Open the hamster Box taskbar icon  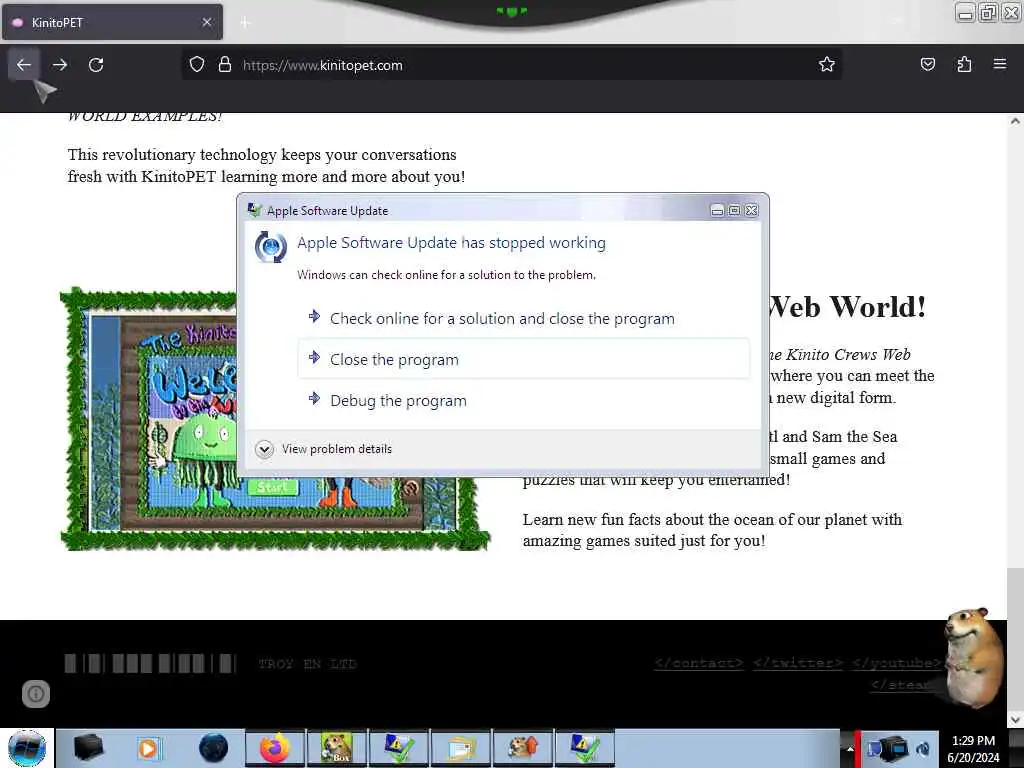(337, 748)
